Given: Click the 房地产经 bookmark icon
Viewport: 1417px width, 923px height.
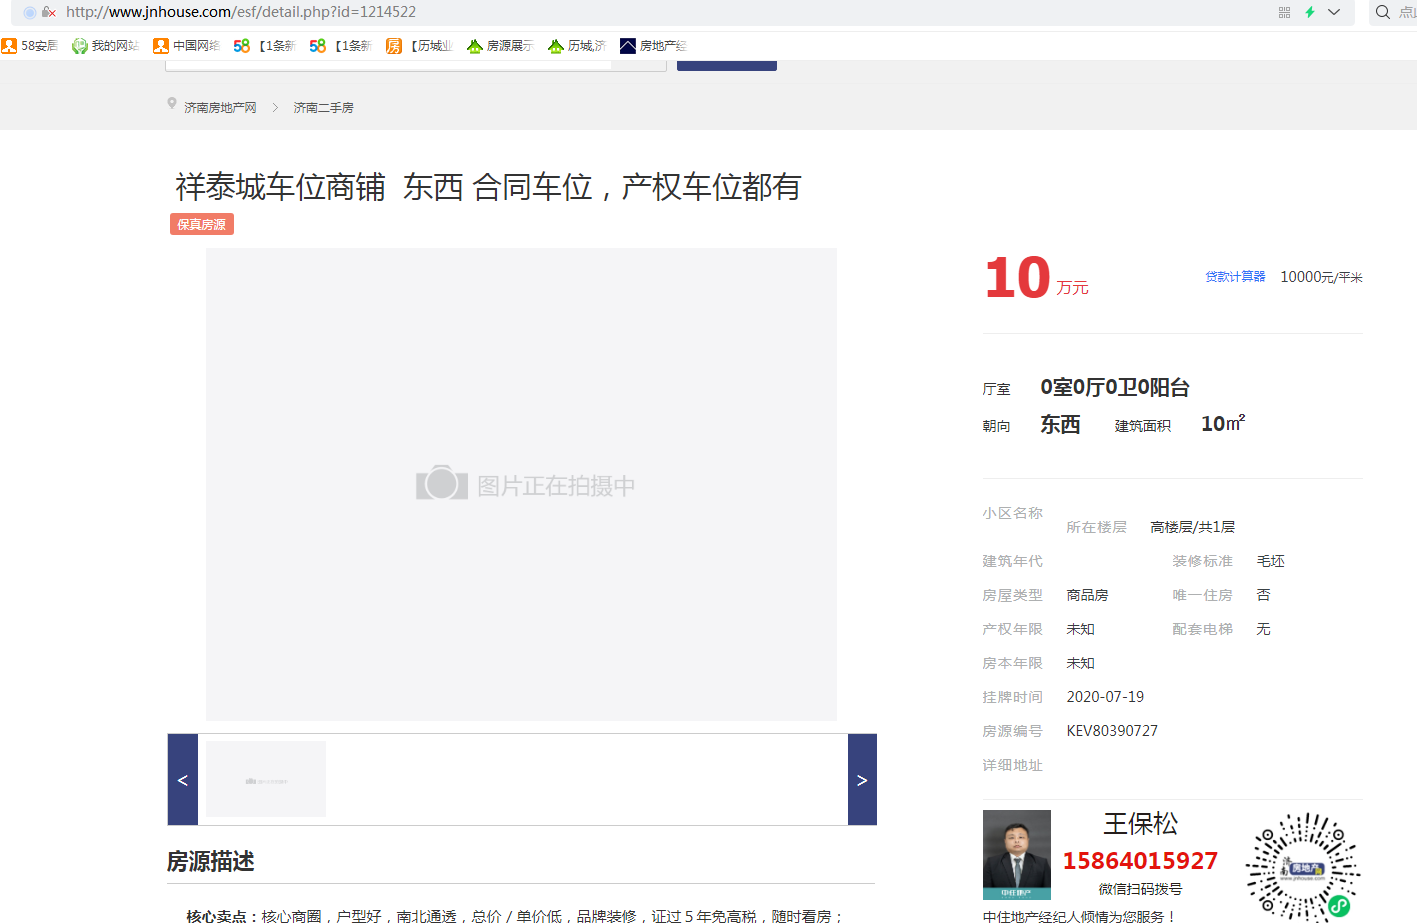Looking at the screenshot, I should point(627,45).
